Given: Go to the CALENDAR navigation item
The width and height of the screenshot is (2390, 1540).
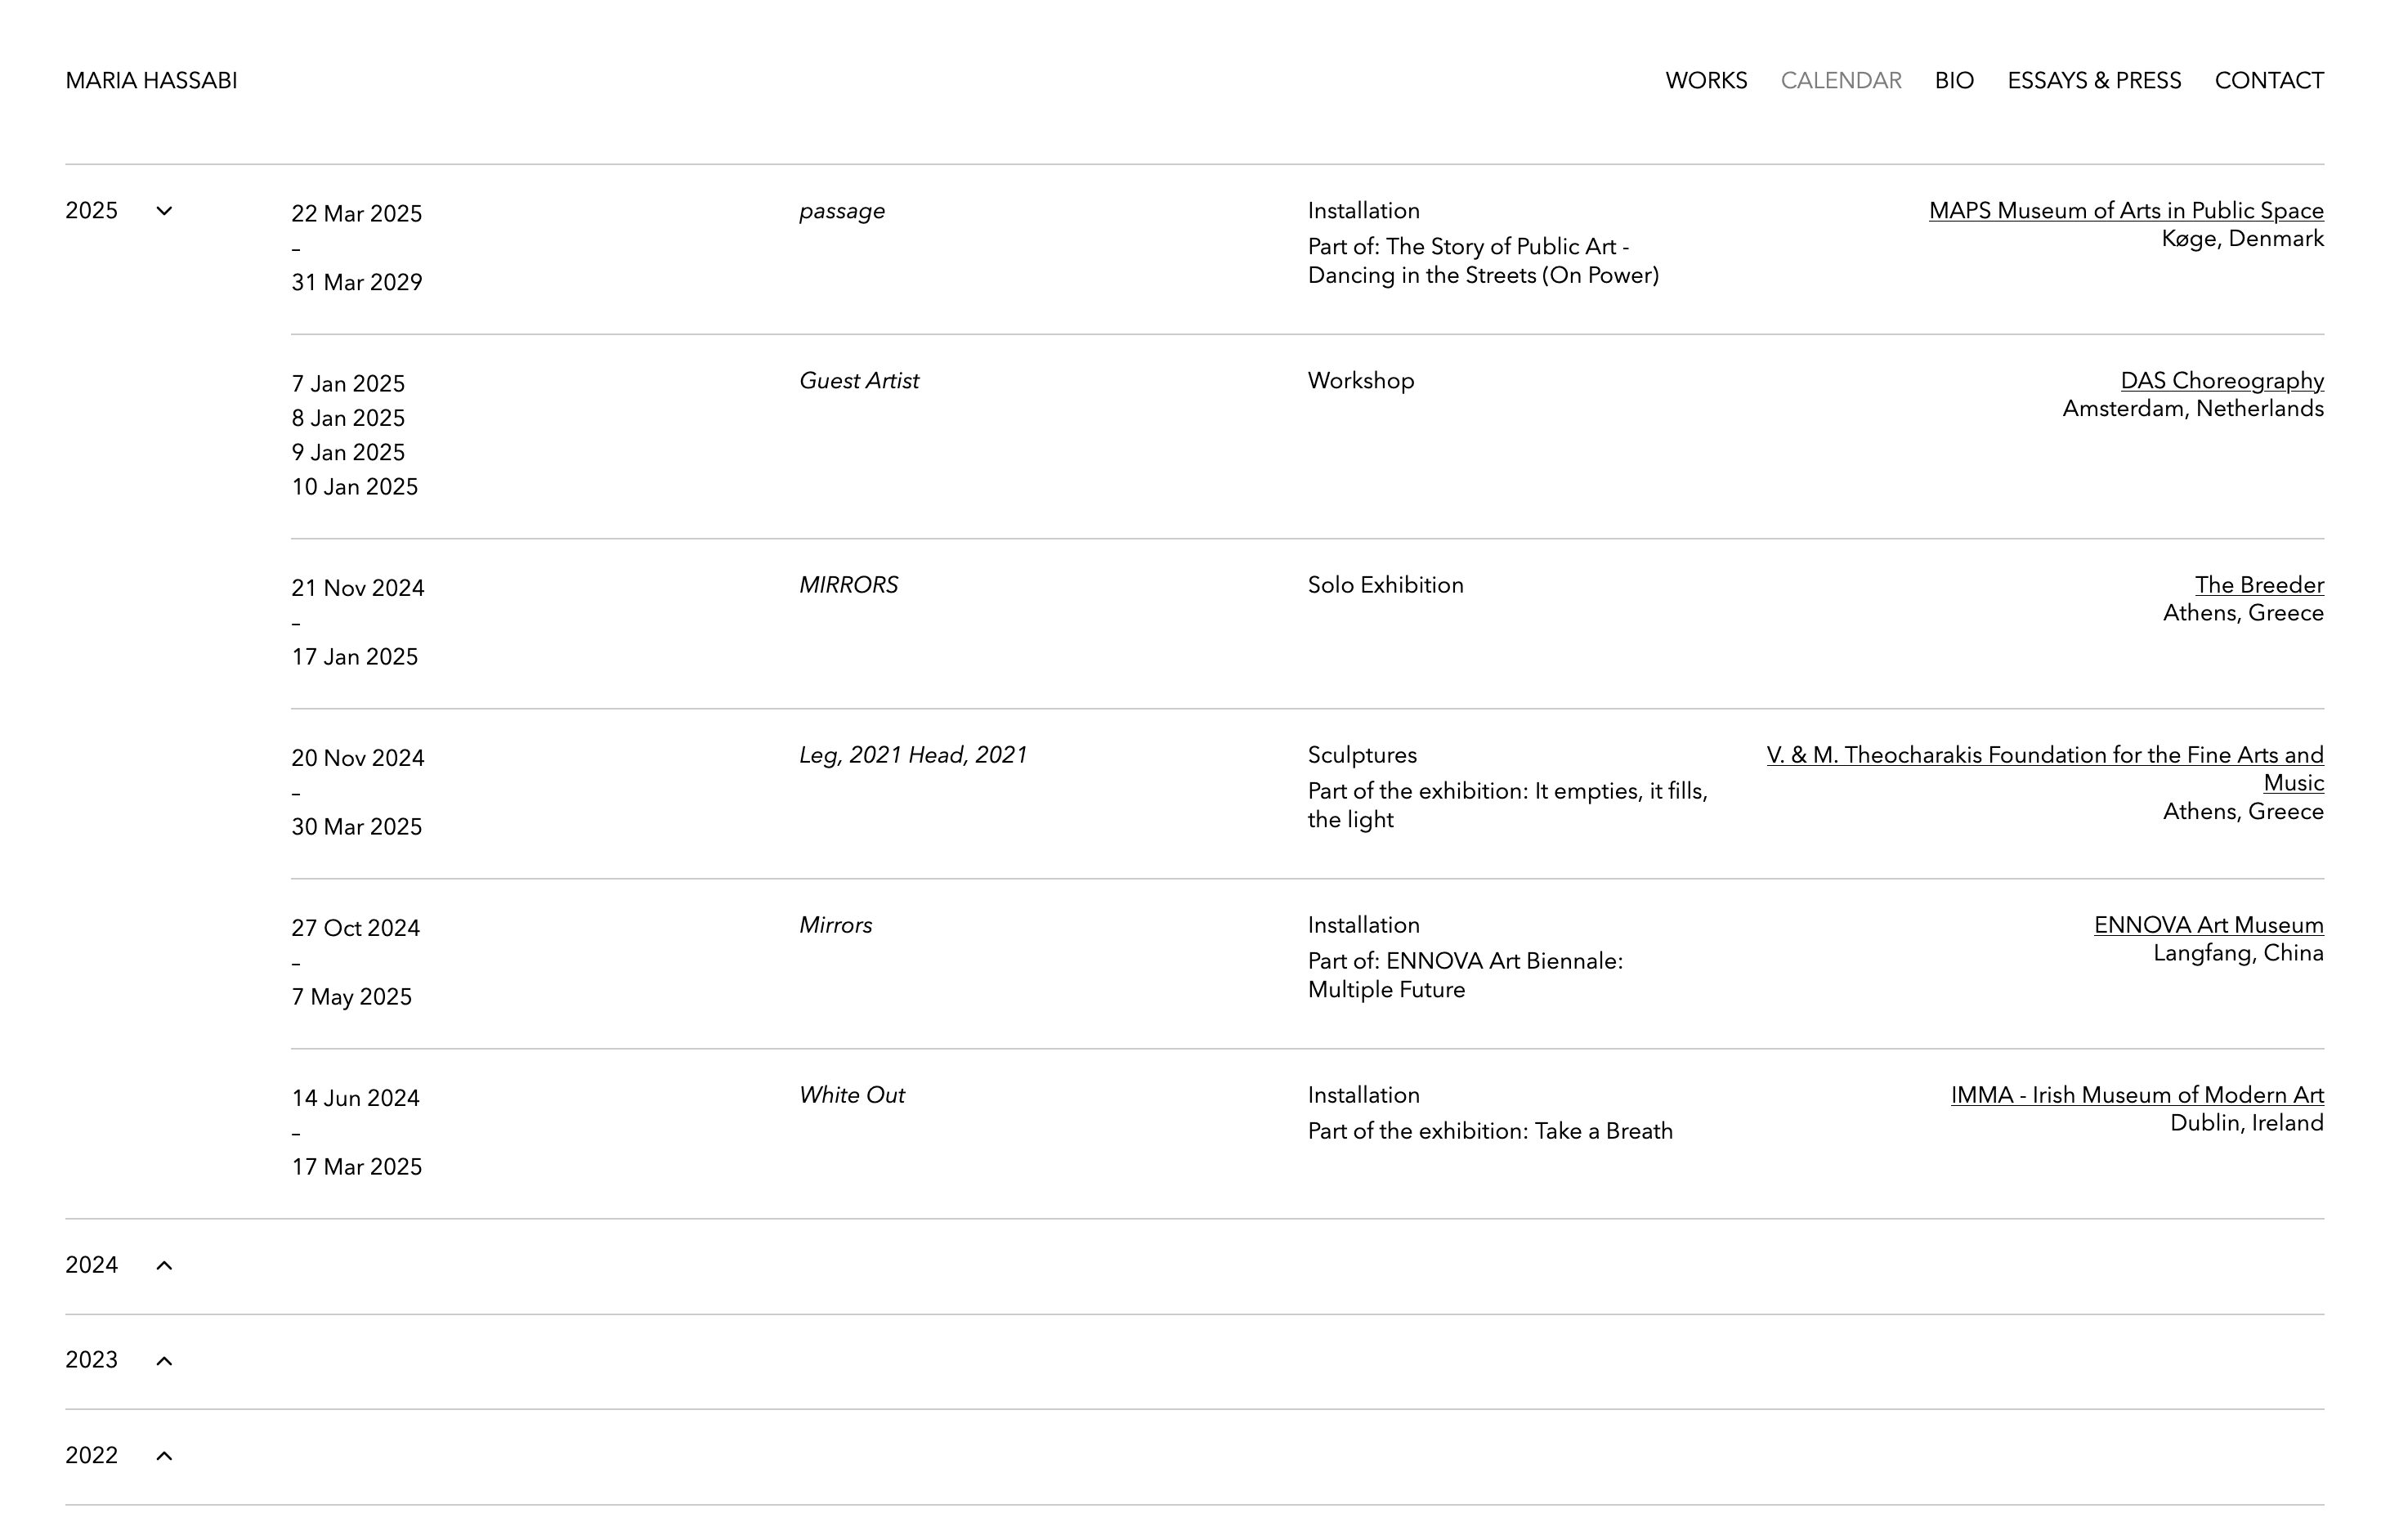Looking at the screenshot, I should 1841,81.
